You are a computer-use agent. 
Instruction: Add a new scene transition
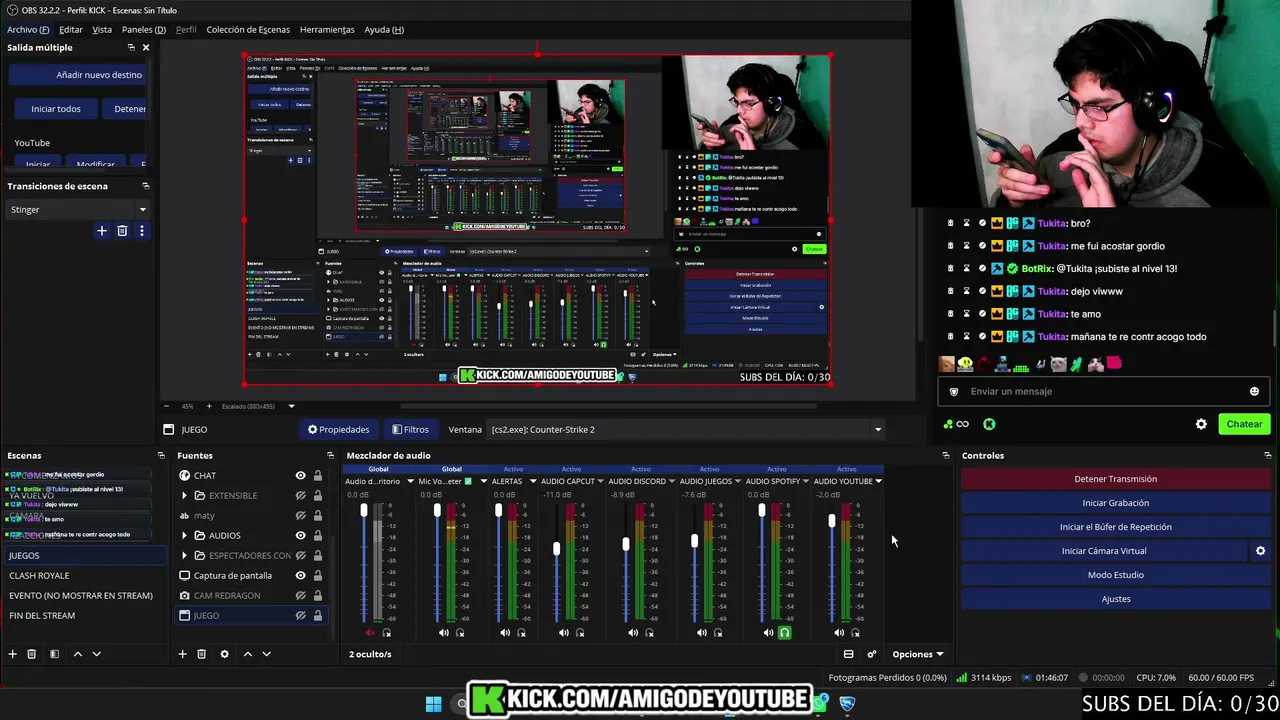click(x=101, y=231)
